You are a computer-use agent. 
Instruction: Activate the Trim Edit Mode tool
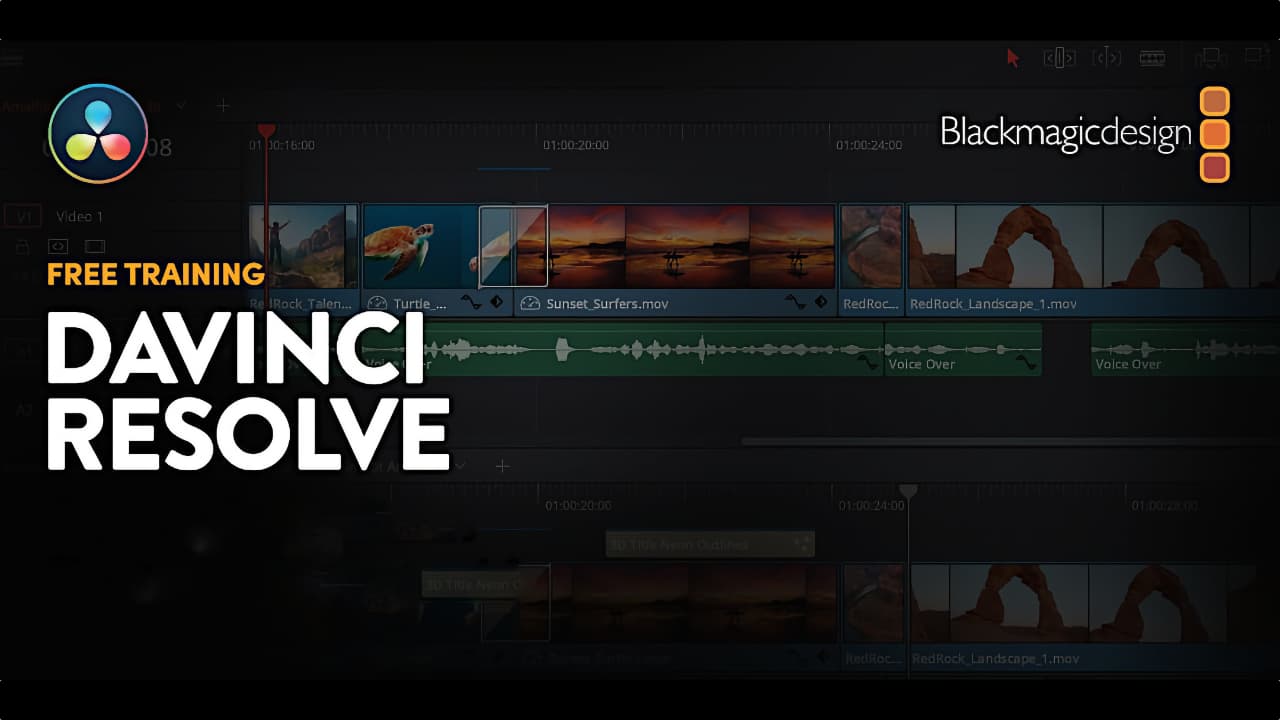[x=1059, y=57]
